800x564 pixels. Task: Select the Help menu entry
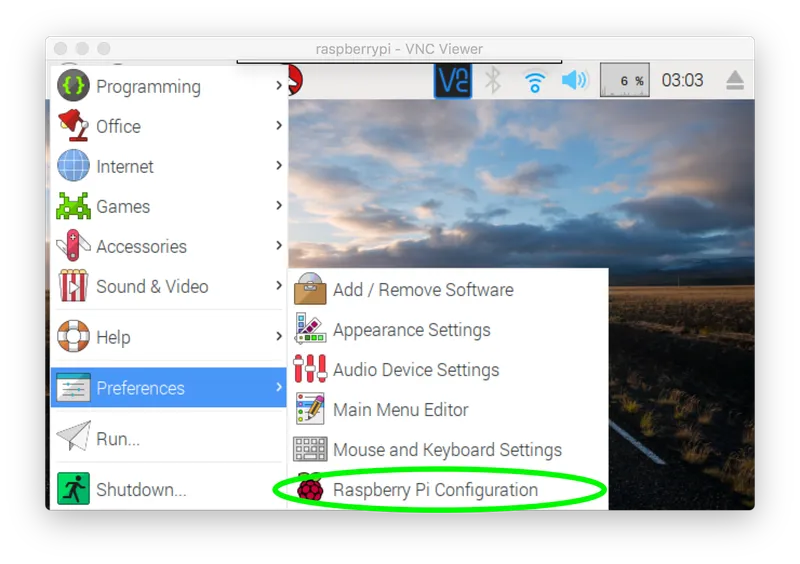tap(169, 336)
